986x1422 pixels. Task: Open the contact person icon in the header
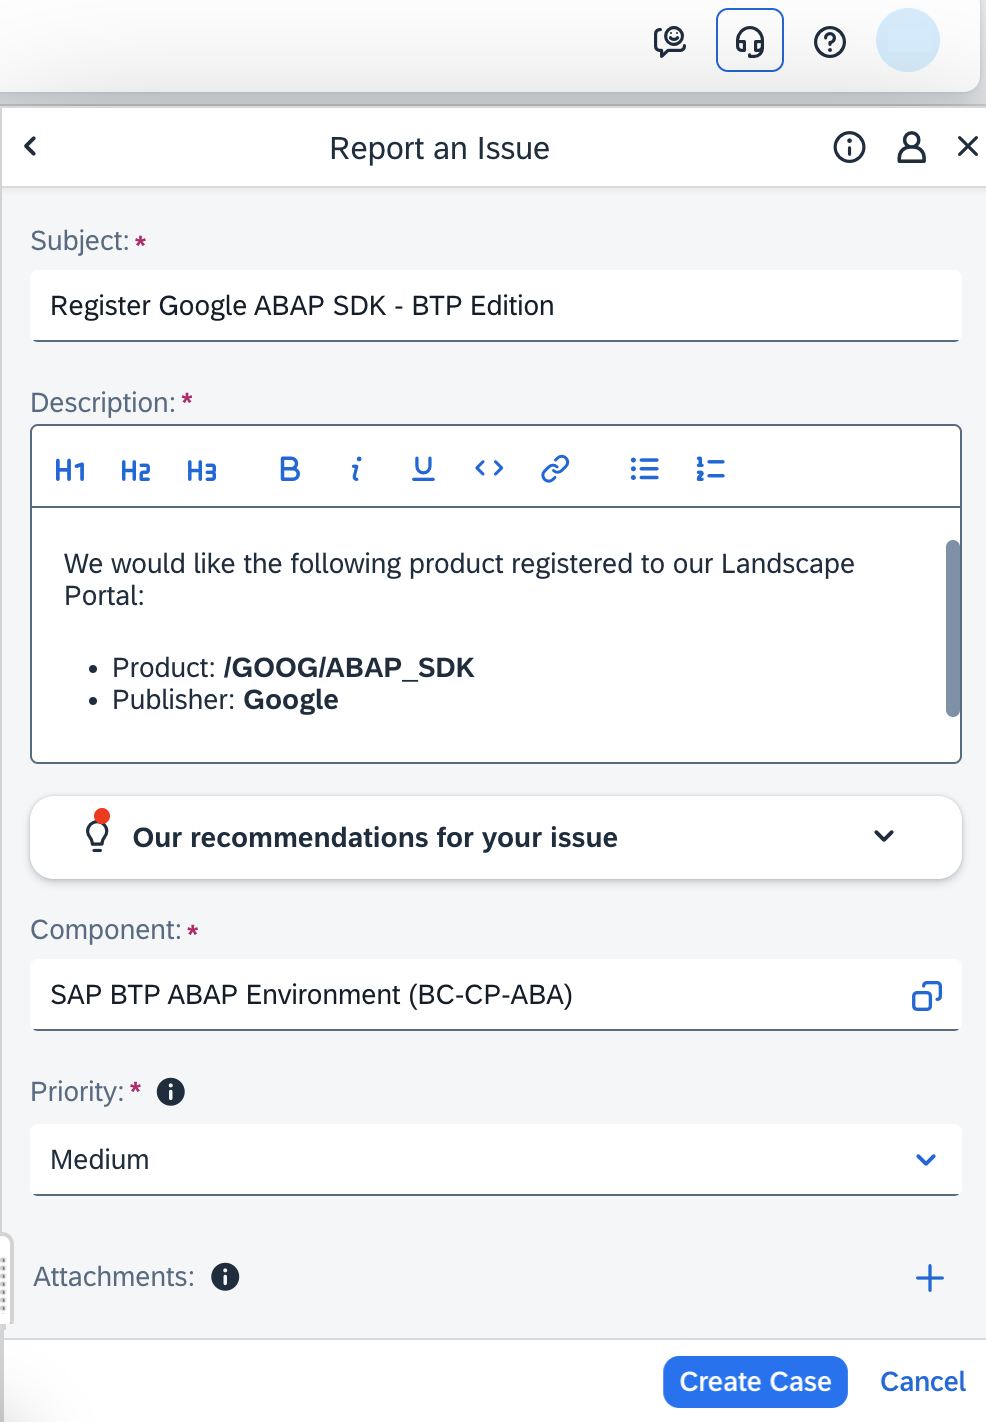[911, 147]
